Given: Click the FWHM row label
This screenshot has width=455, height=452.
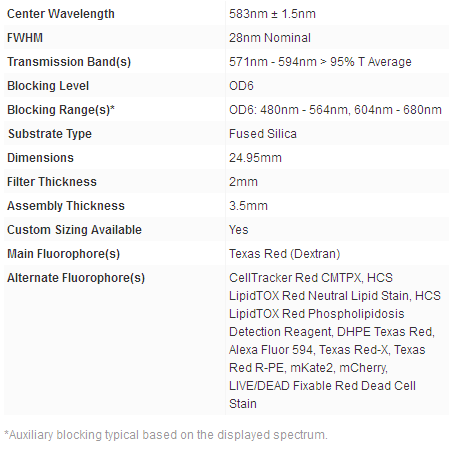Looking at the screenshot, I should point(25,38).
